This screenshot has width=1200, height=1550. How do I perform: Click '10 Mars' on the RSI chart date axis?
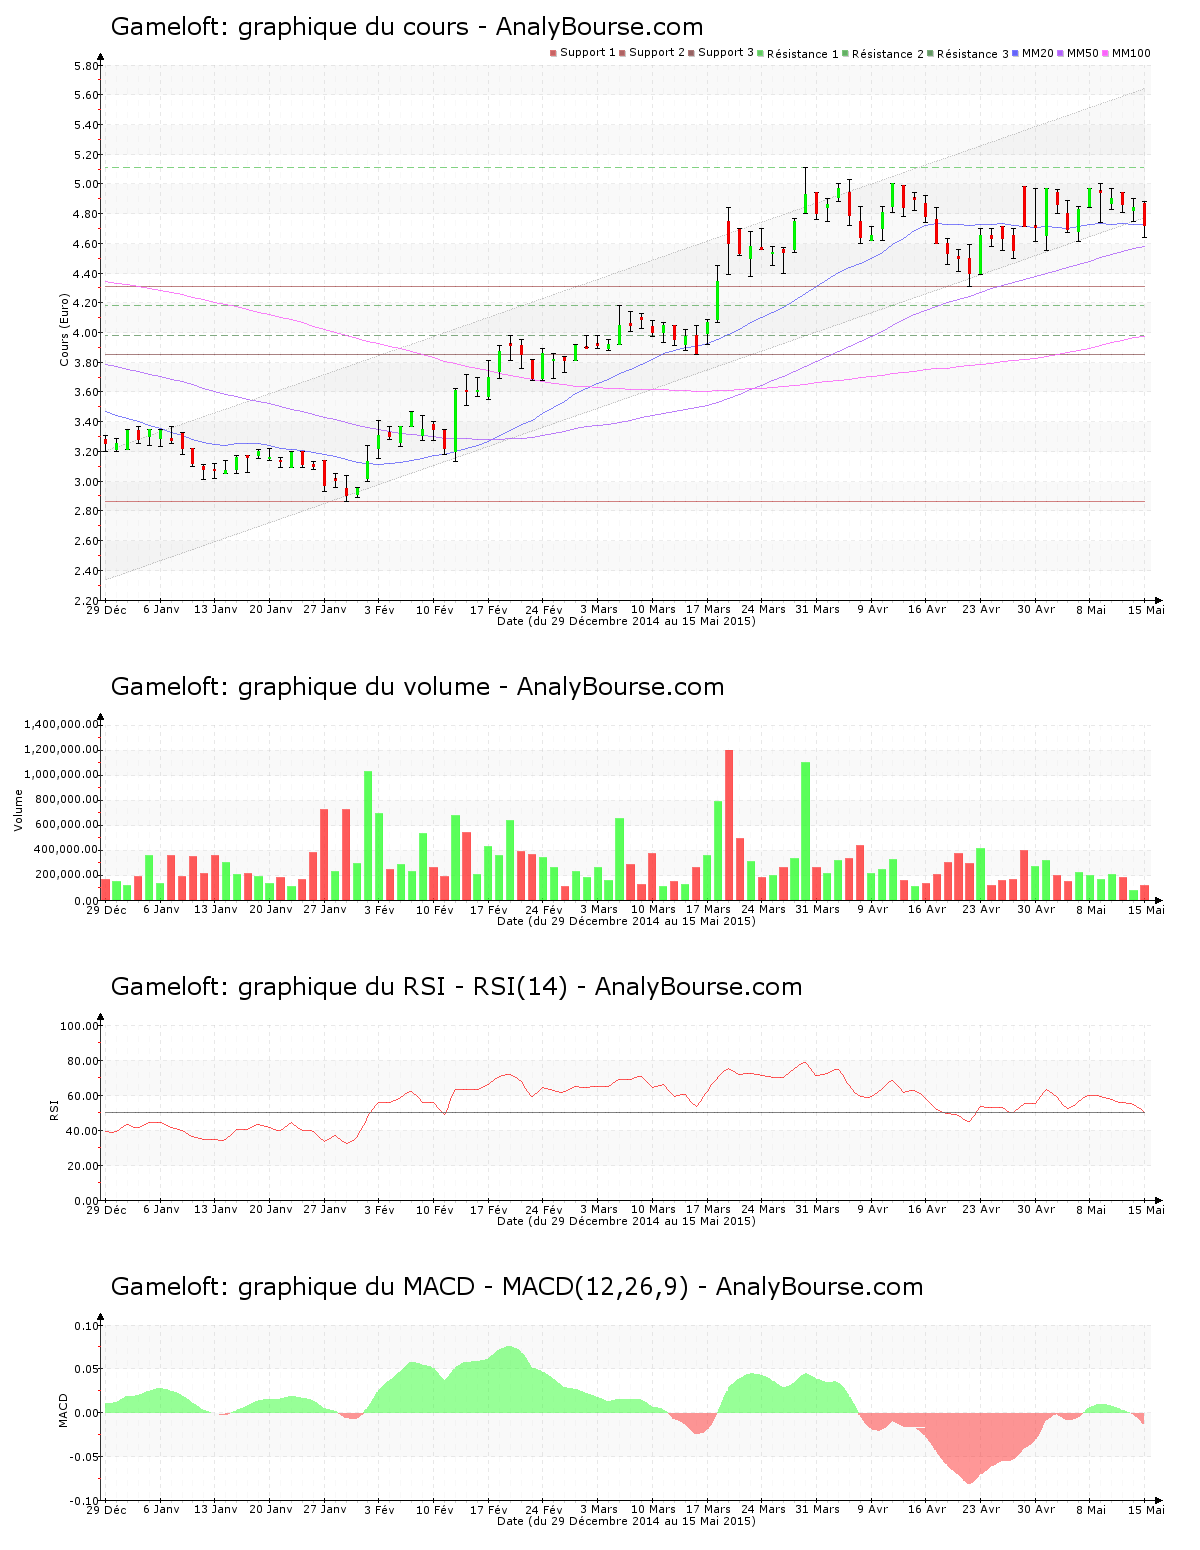click(653, 1210)
